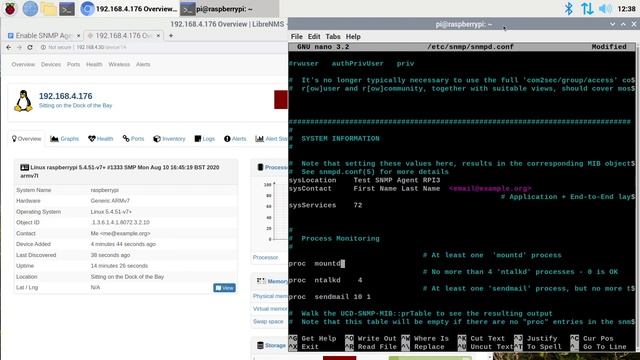Open the terminal Edit menu

click(313, 37)
